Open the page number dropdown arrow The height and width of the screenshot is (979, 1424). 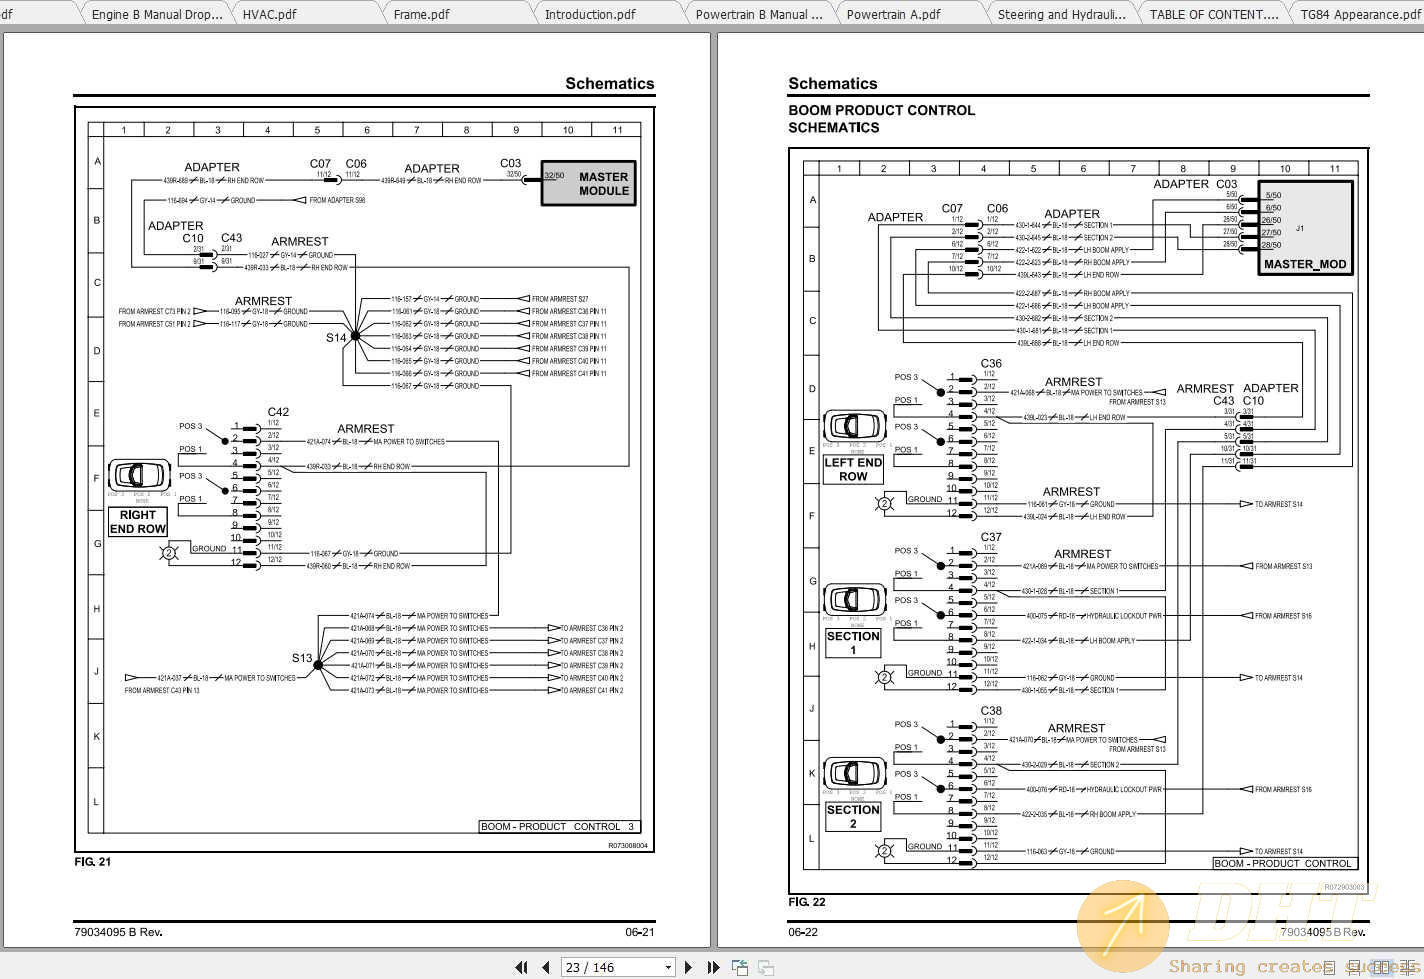click(x=668, y=967)
